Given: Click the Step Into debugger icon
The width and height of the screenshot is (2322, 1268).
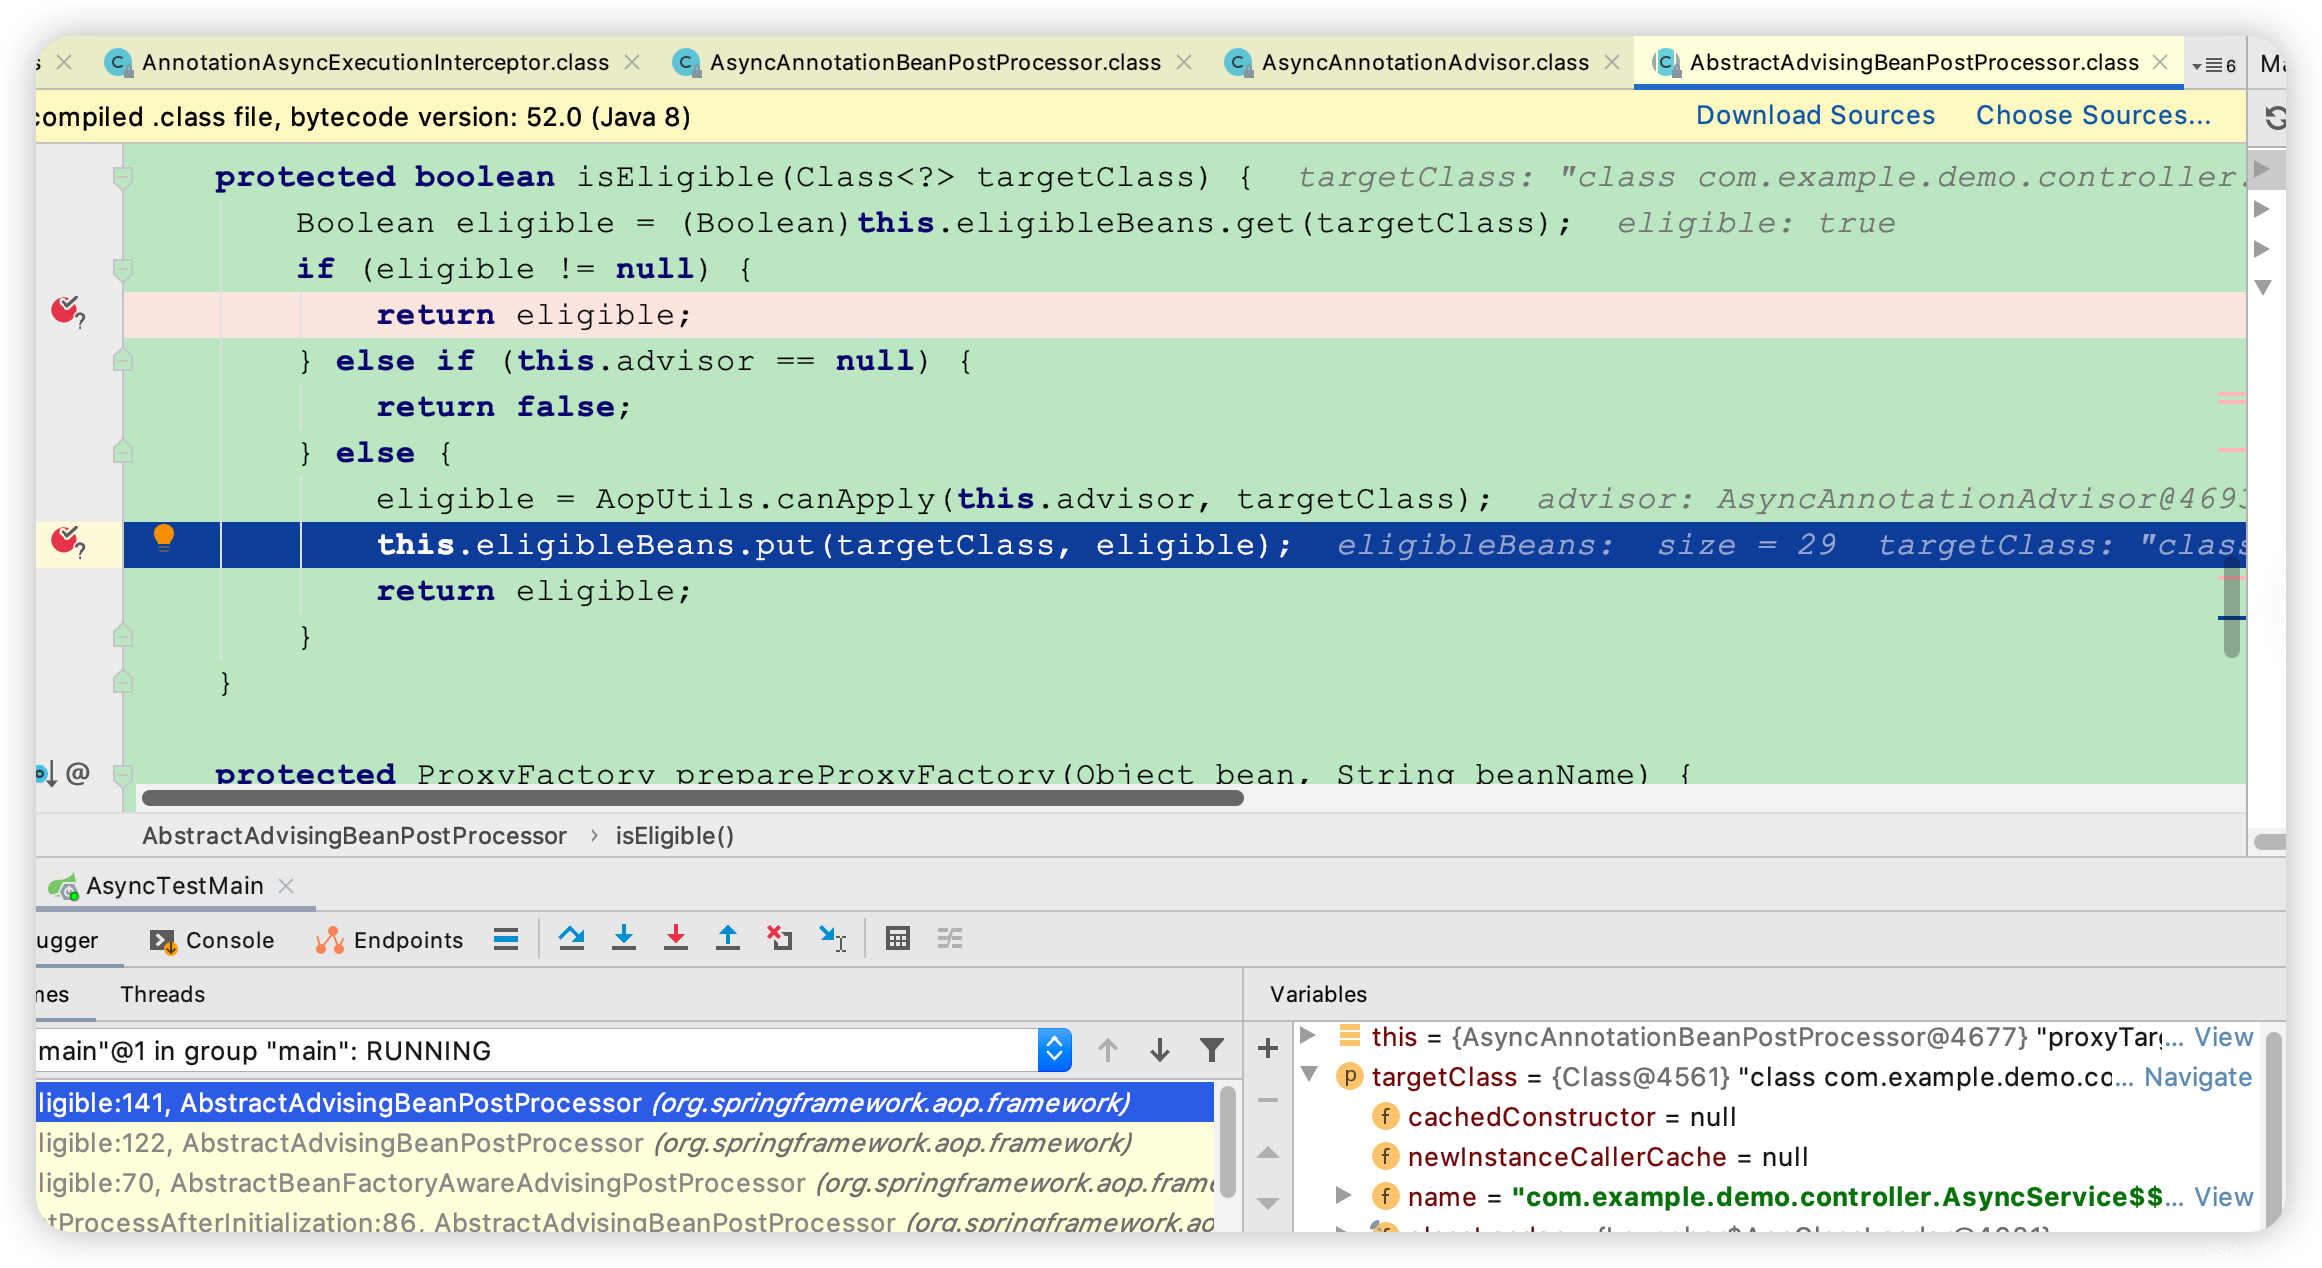Looking at the screenshot, I should pos(624,938).
